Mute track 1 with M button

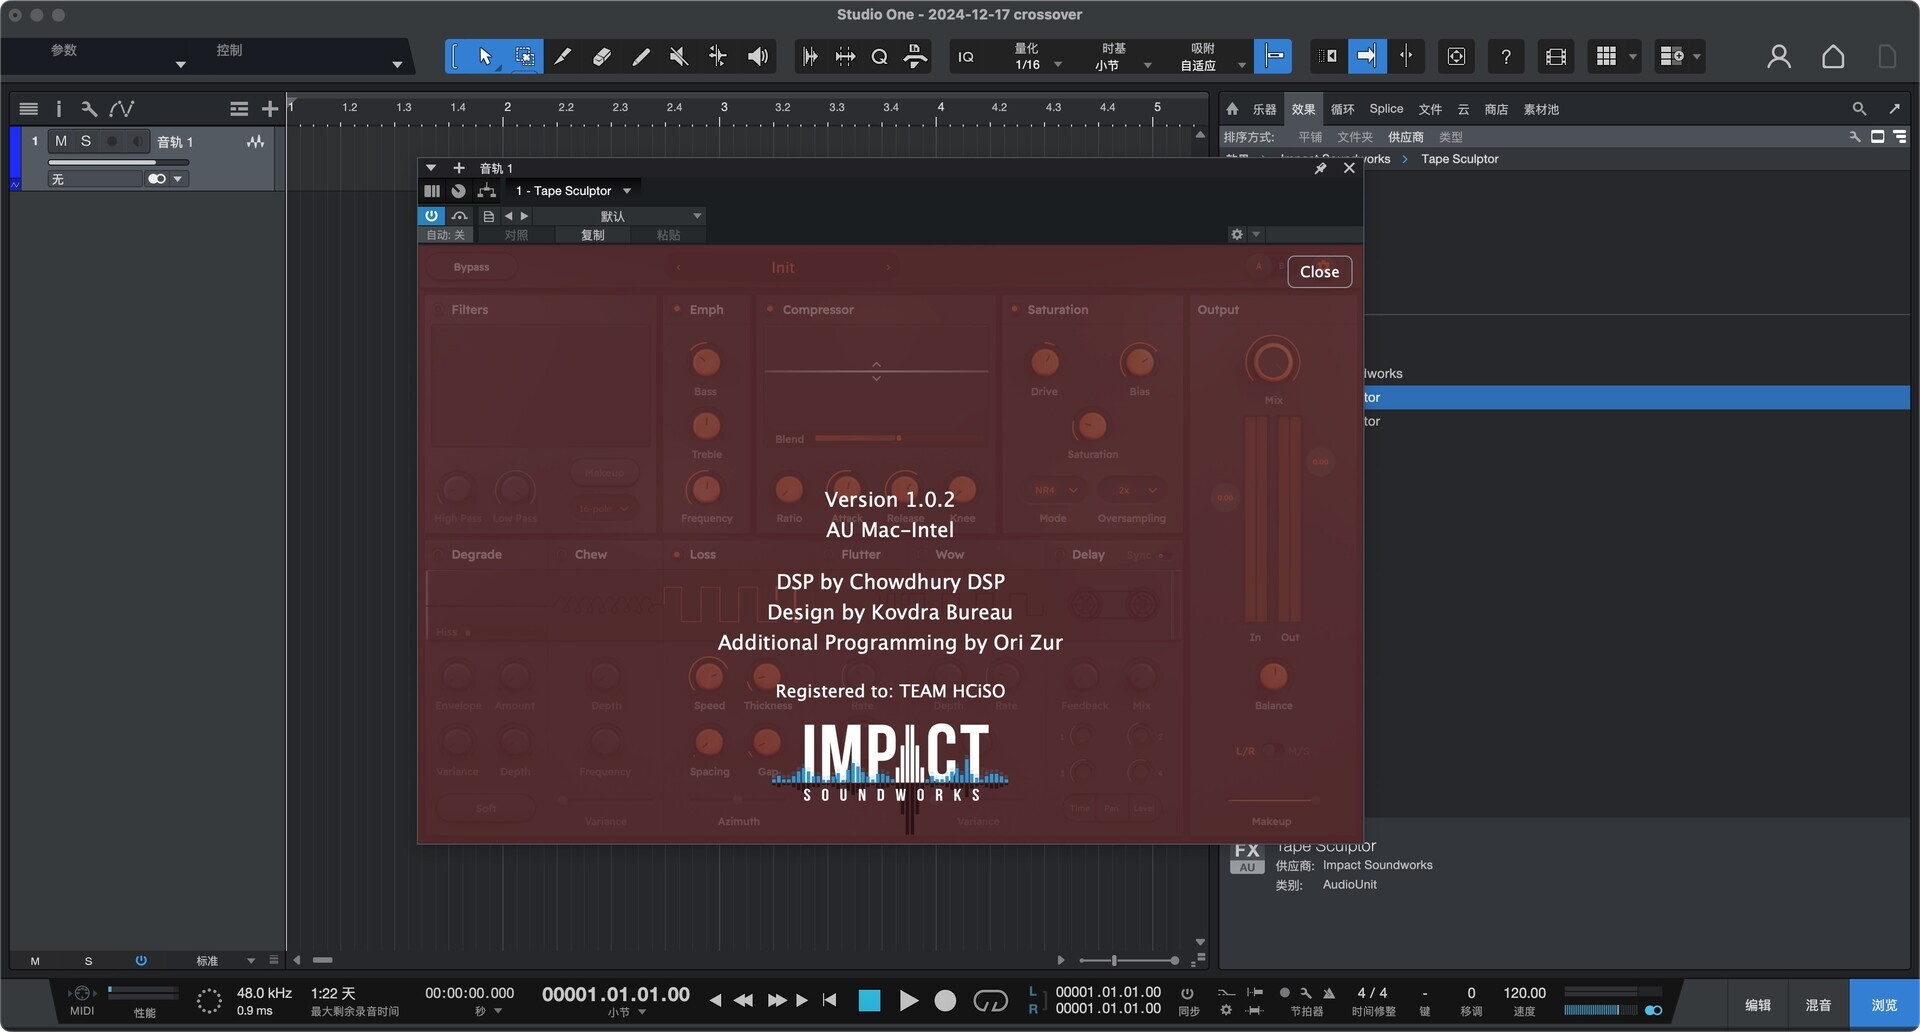tap(61, 141)
